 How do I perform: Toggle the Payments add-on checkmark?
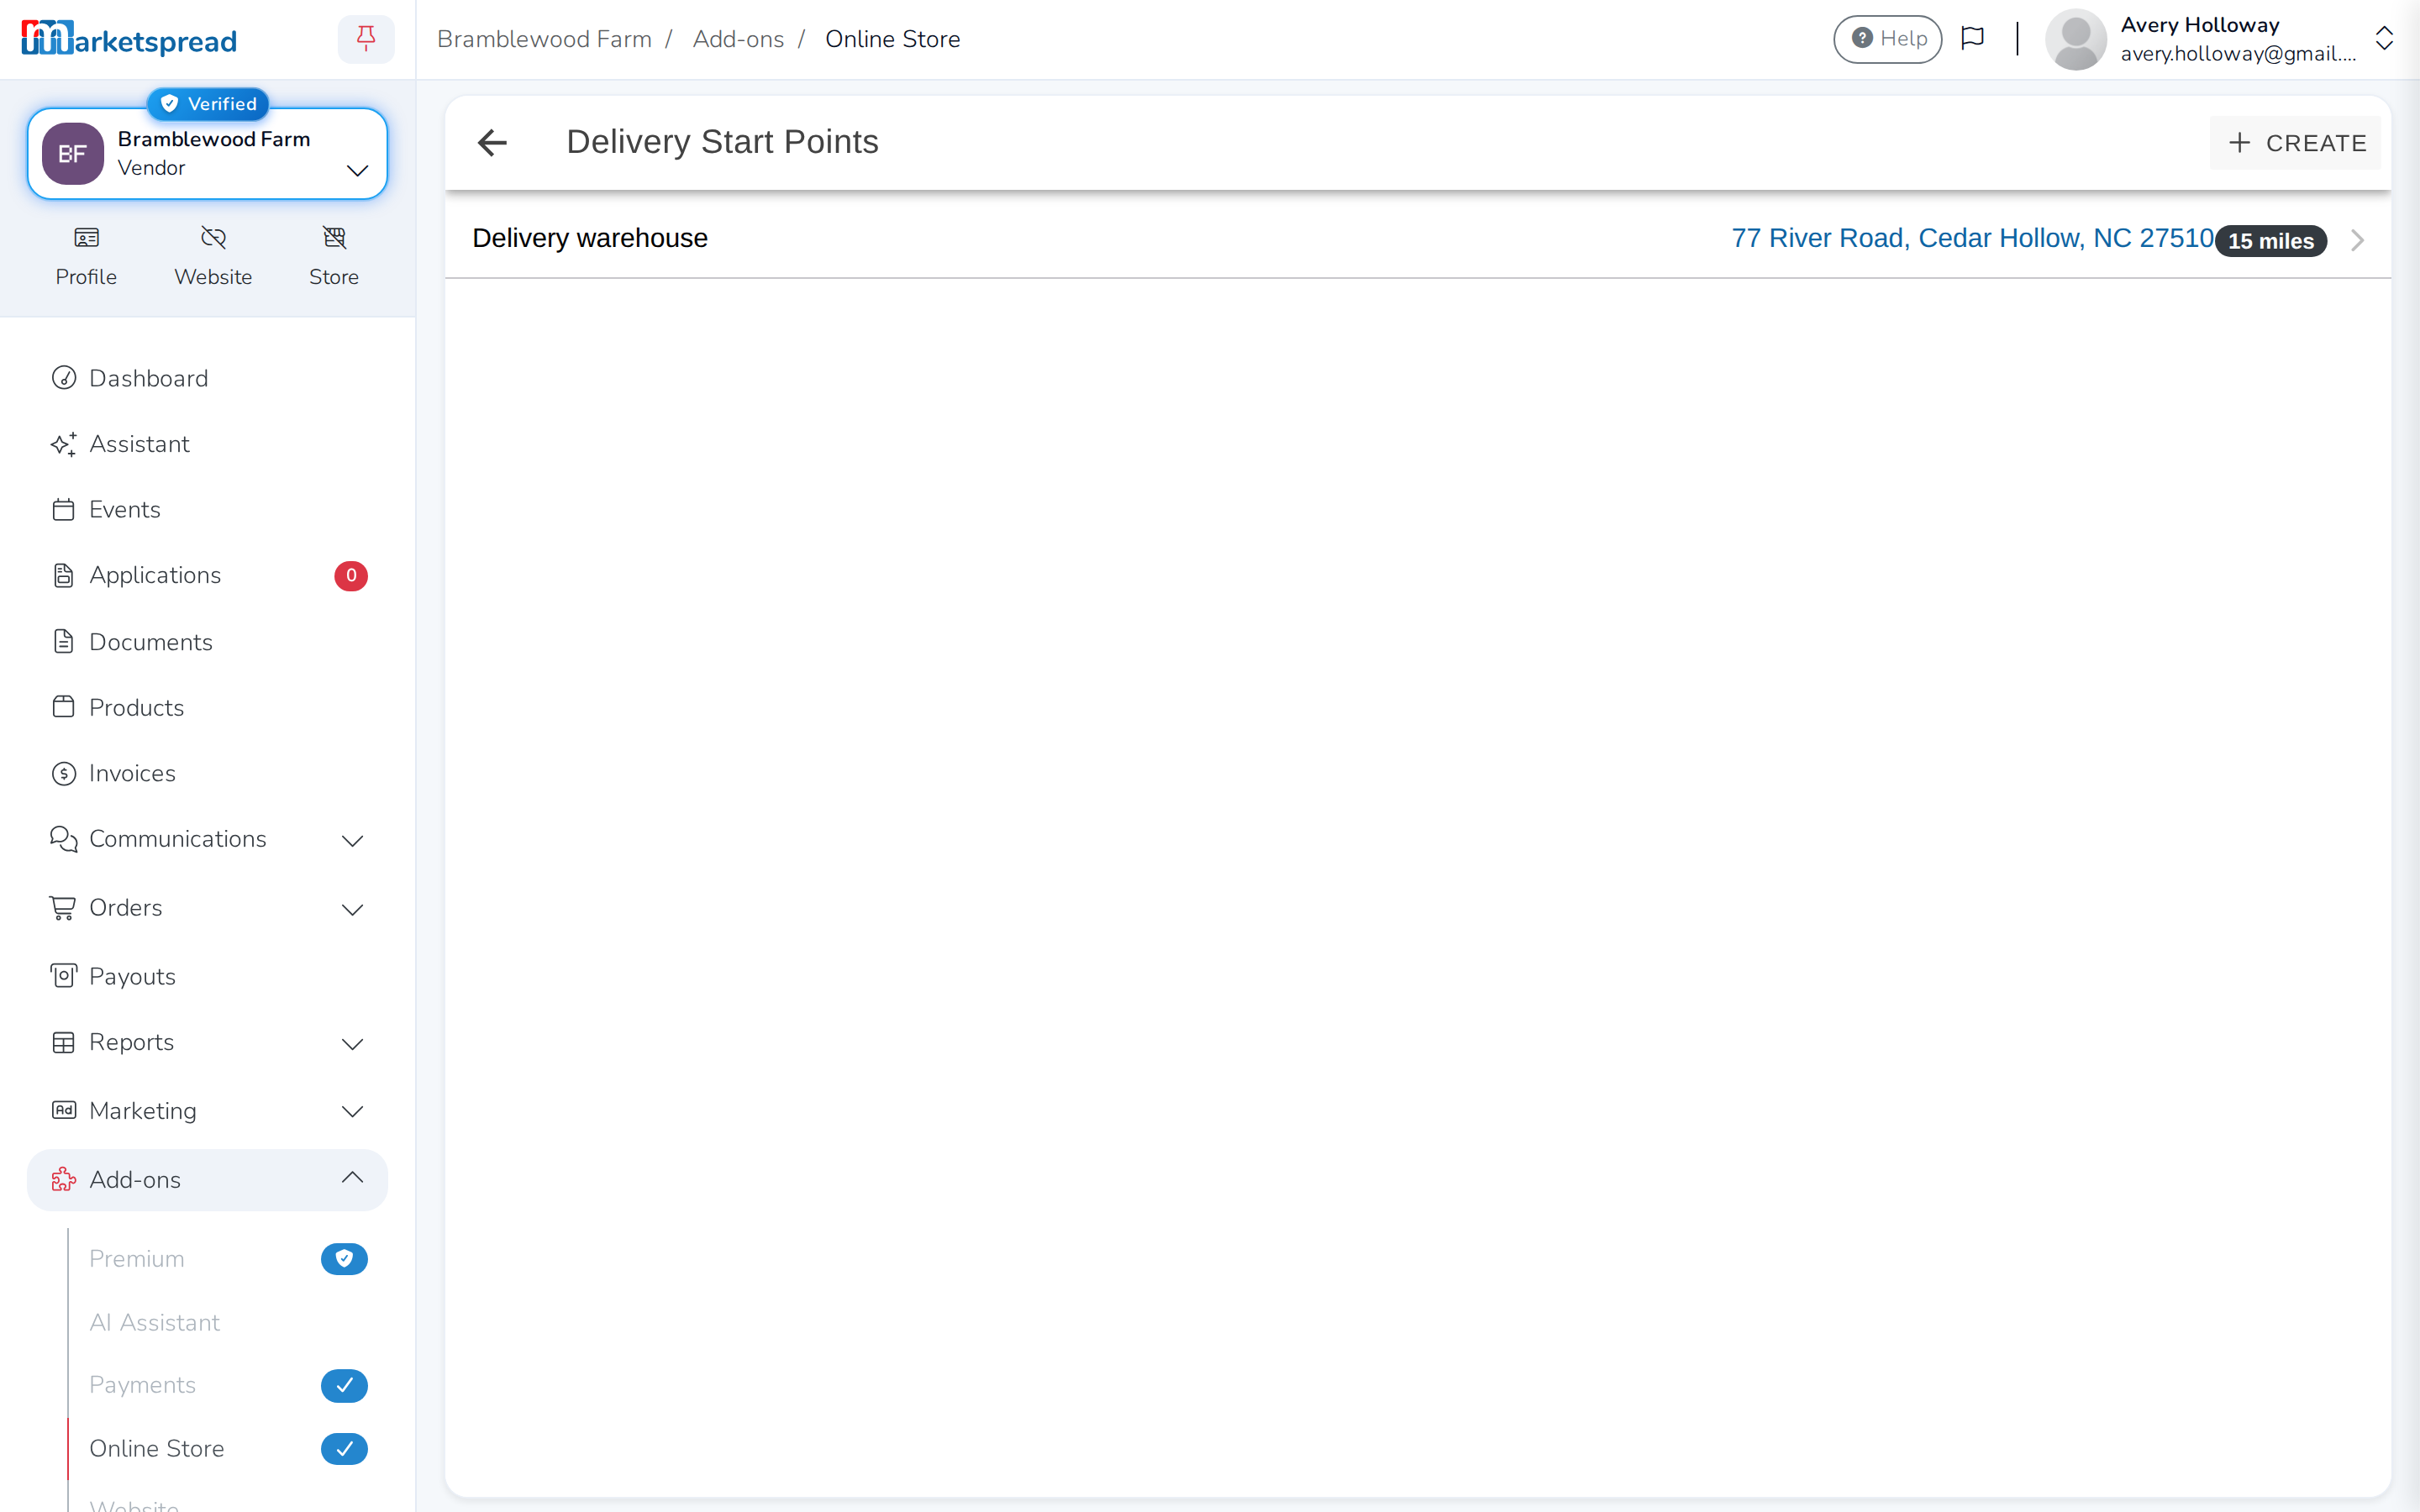tap(344, 1386)
